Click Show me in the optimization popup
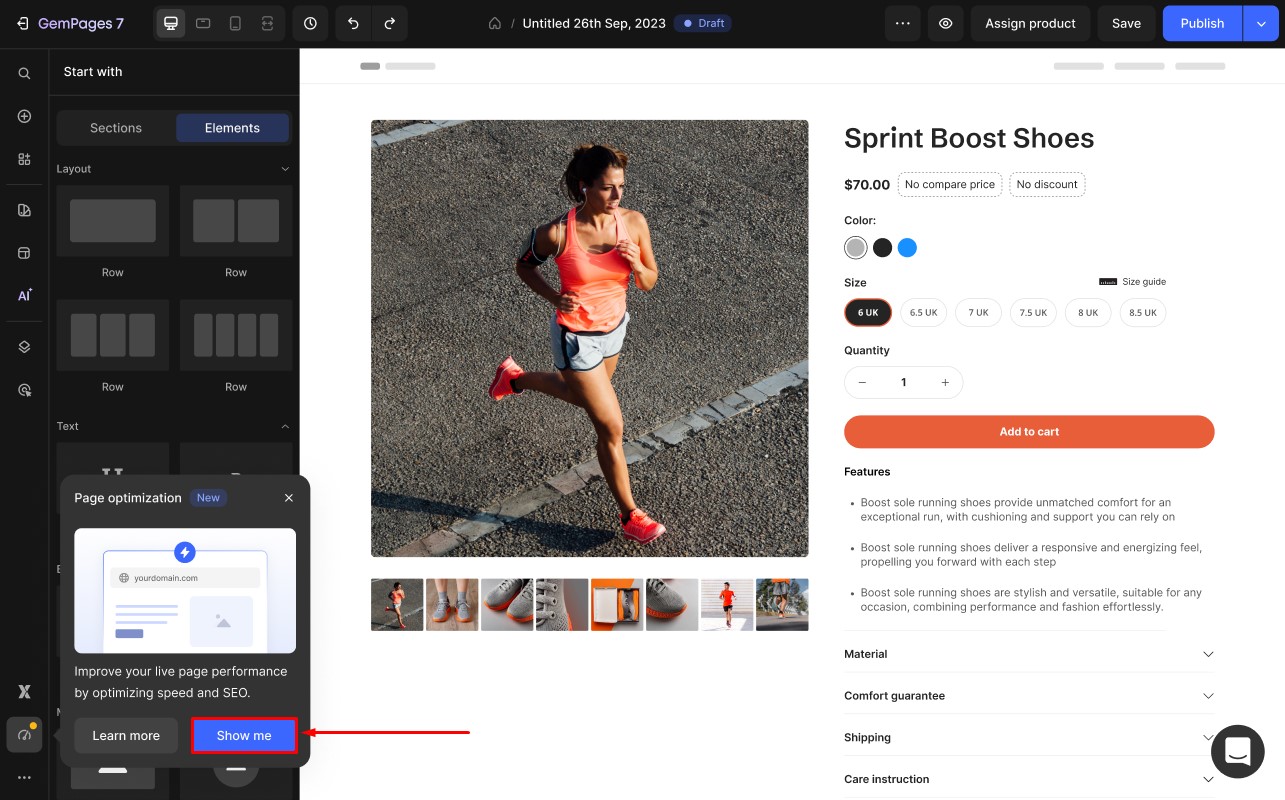 [x=244, y=735]
